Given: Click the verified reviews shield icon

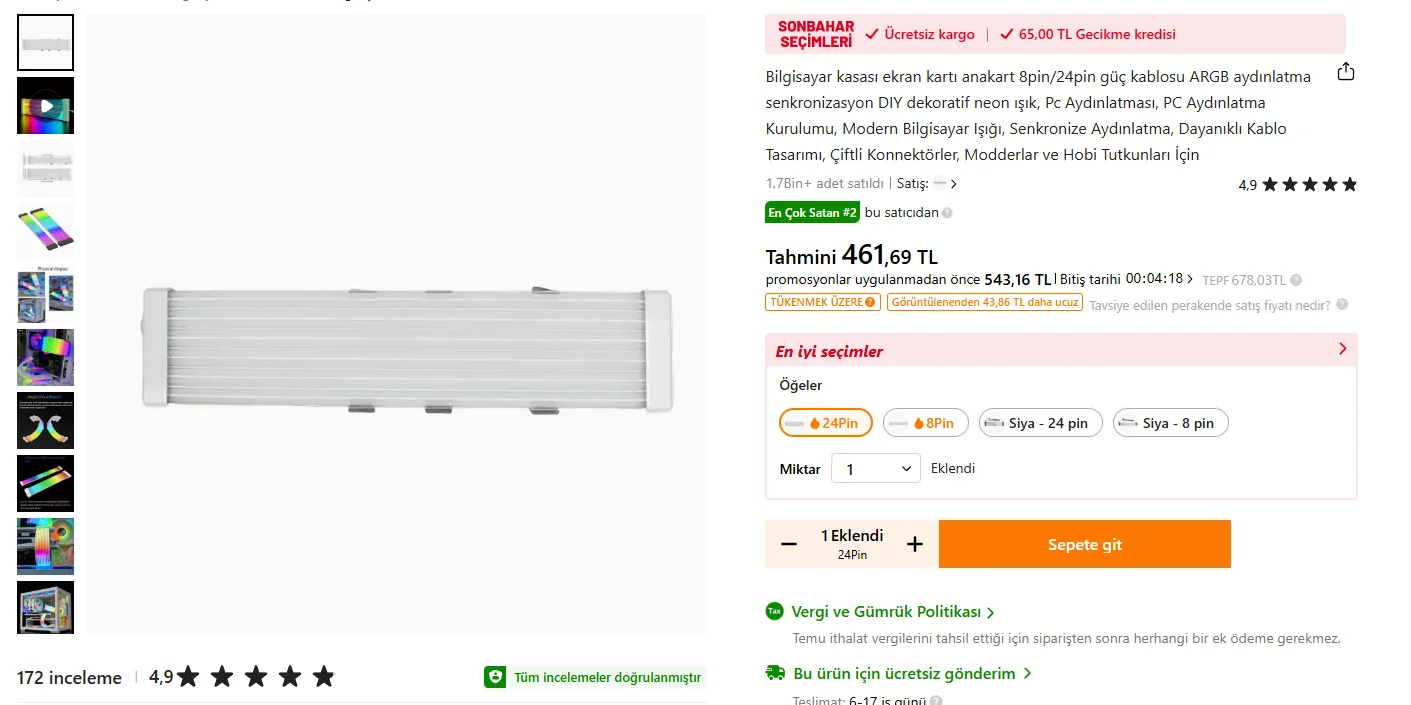Looking at the screenshot, I should 495,677.
